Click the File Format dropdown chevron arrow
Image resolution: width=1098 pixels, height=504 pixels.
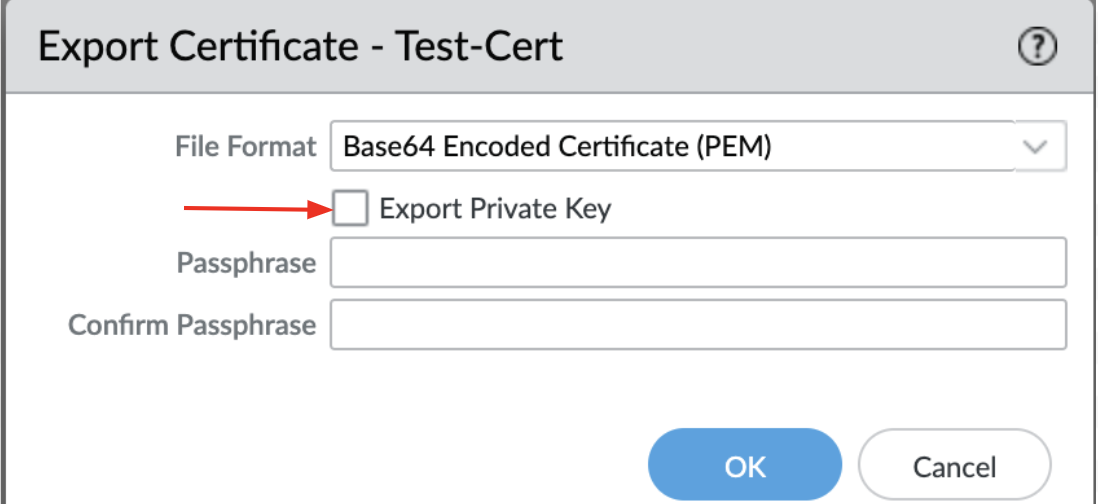pyautogui.click(x=1036, y=147)
